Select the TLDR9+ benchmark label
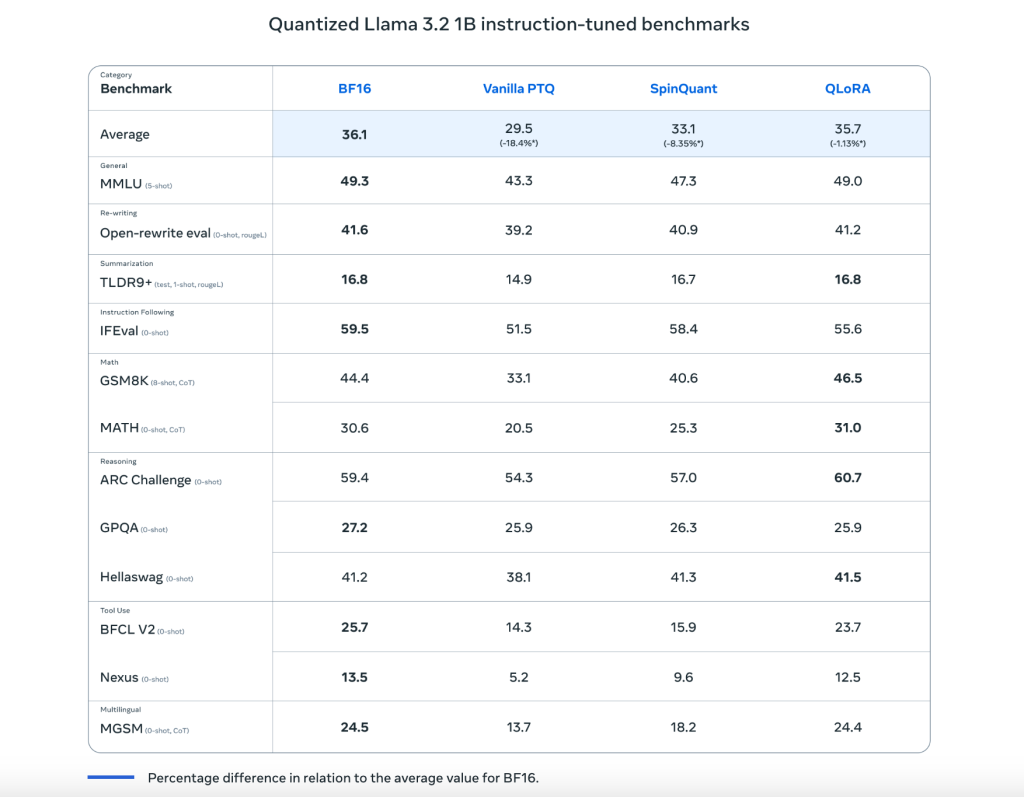This screenshot has width=1024, height=797. 126,283
